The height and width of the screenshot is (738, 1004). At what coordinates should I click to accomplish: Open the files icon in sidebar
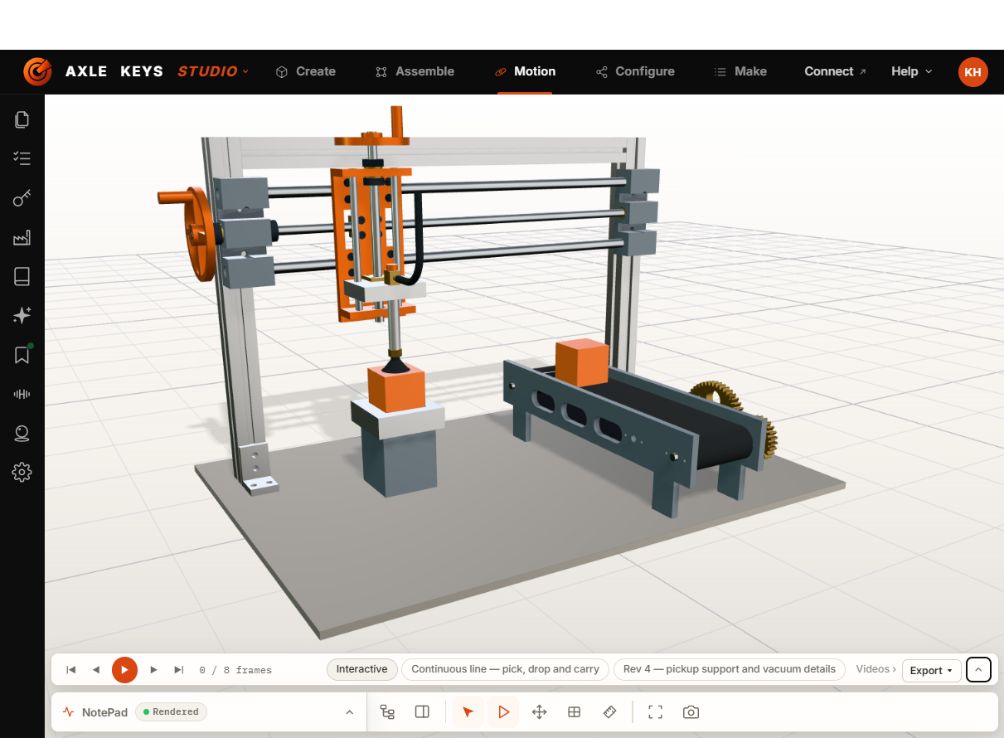point(22,120)
